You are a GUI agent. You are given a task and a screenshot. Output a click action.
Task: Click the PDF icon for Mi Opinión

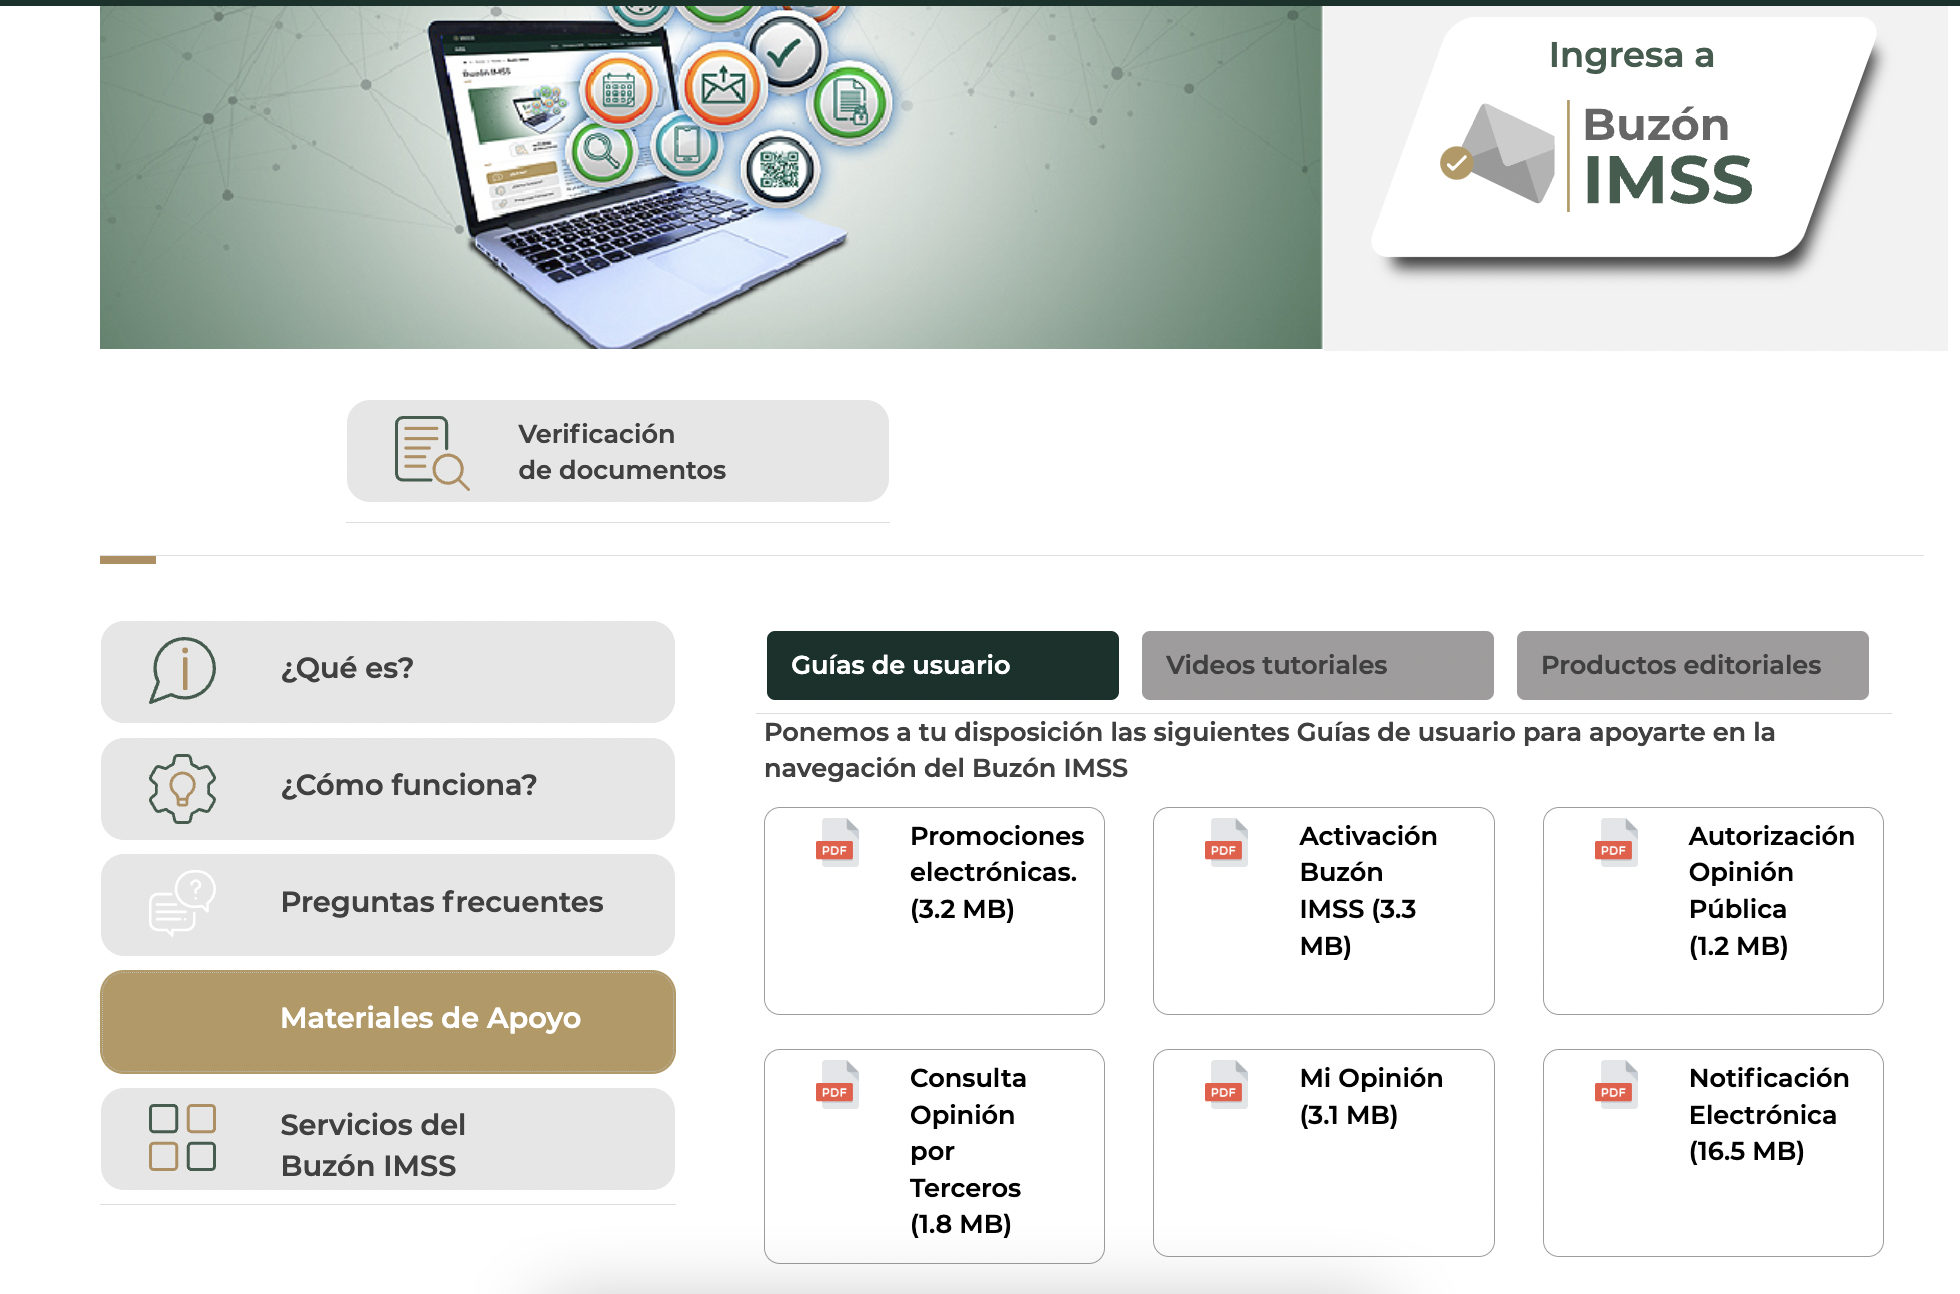[x=1226, y=1084]
